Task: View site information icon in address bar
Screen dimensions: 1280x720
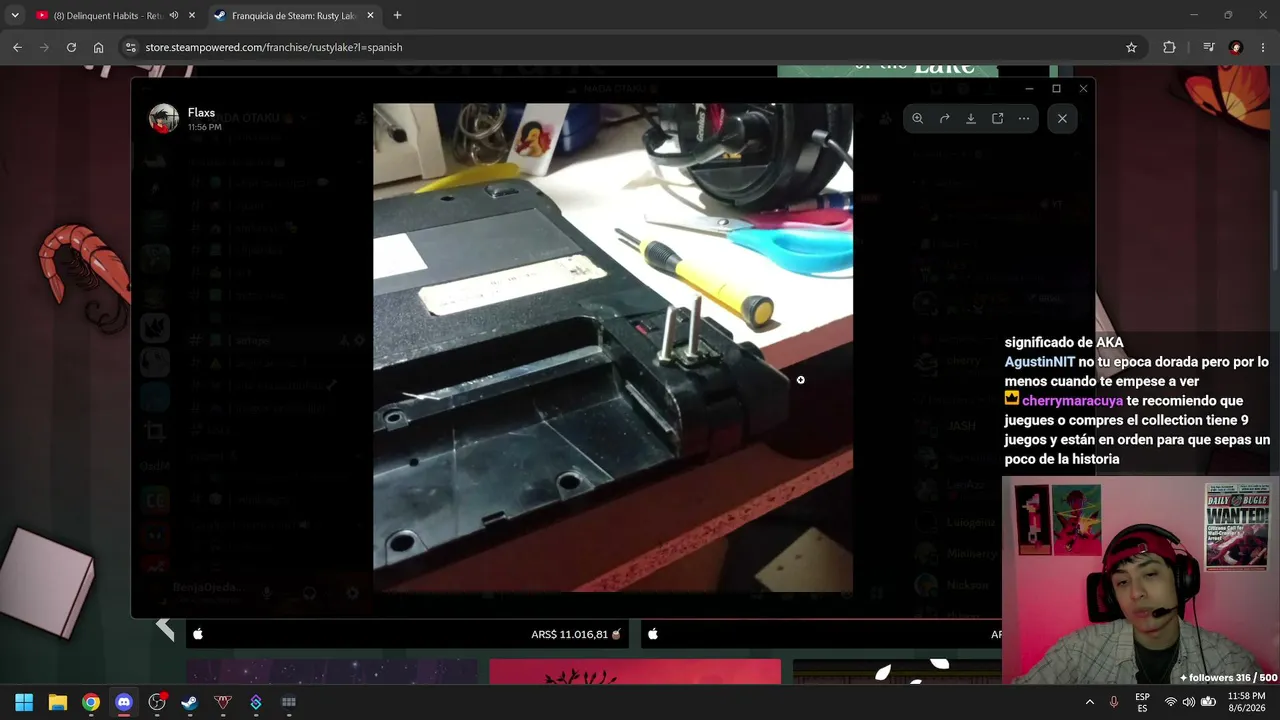Action: tap(130, 47)
